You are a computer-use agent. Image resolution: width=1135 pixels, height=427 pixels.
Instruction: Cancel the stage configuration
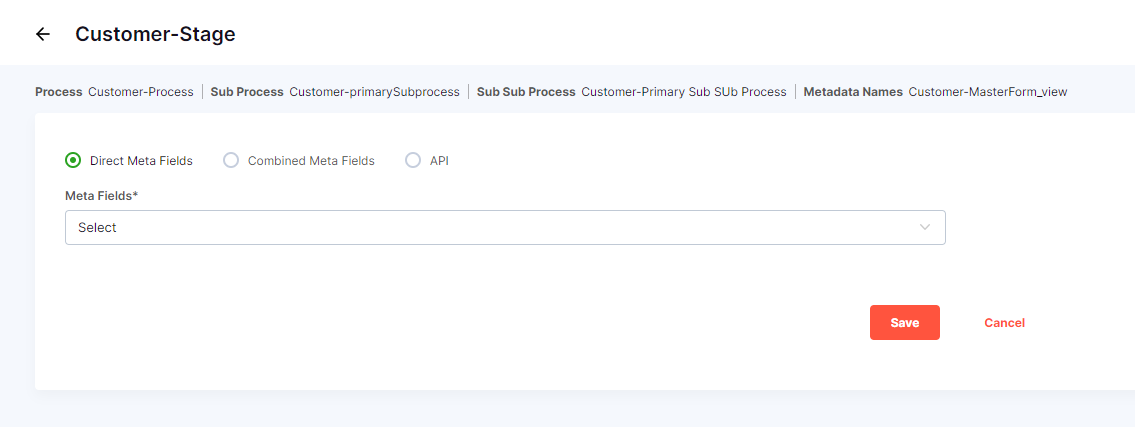[1004, 322]
